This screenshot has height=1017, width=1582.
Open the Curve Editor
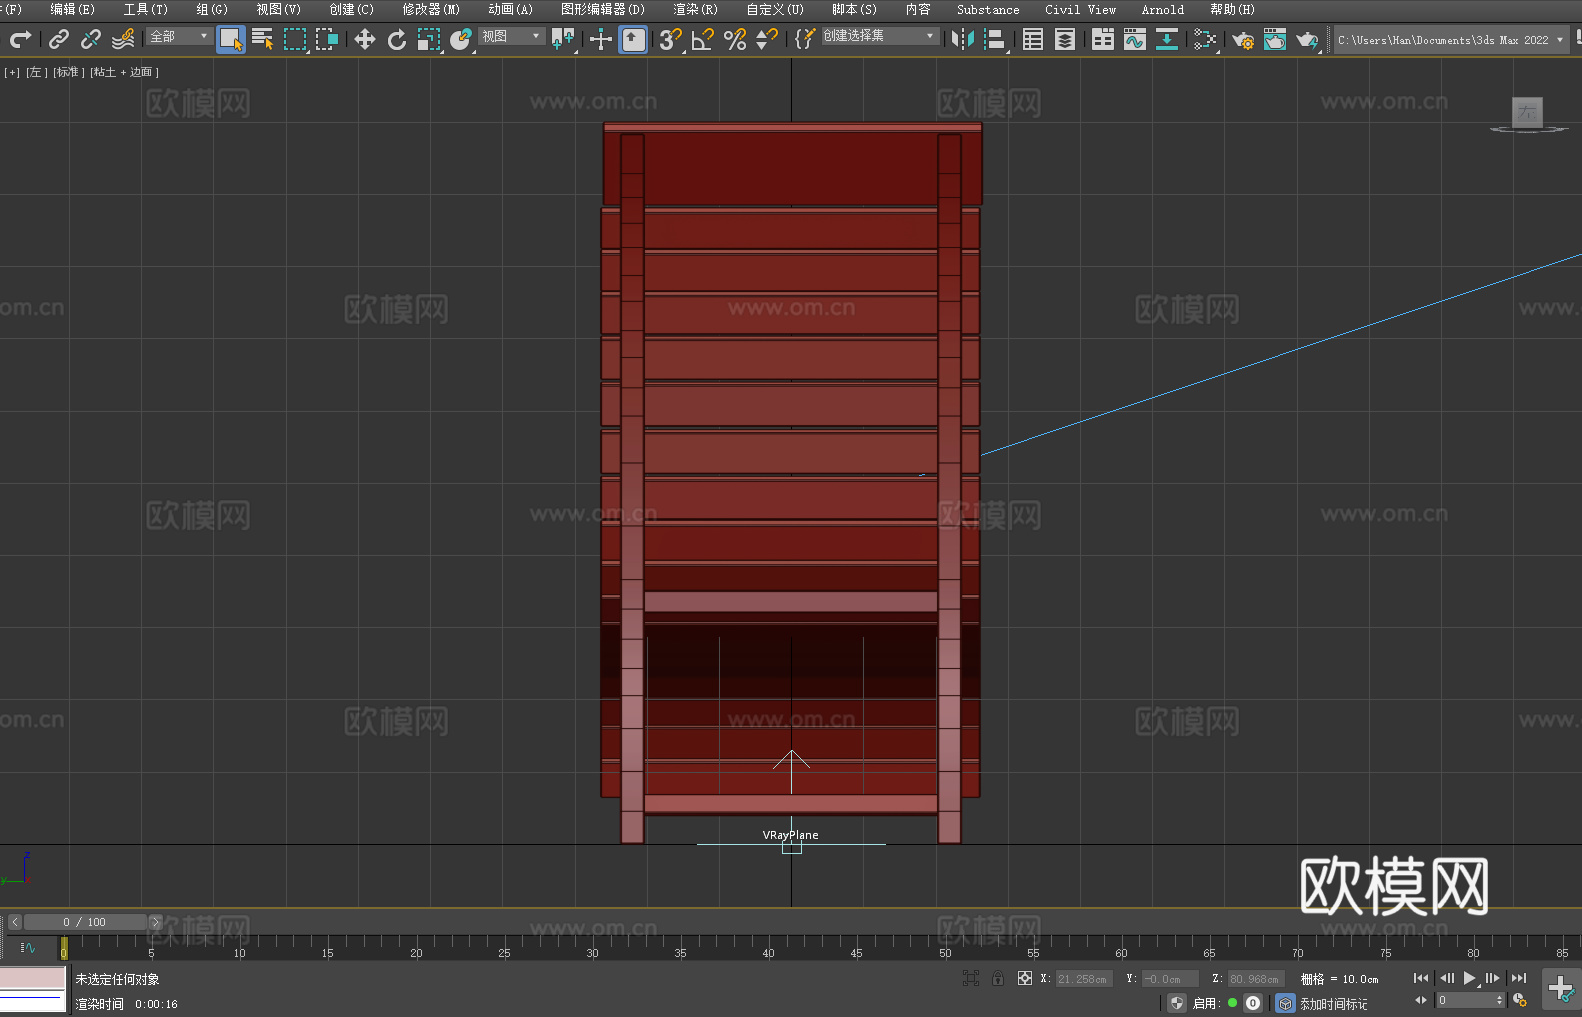1135,39
